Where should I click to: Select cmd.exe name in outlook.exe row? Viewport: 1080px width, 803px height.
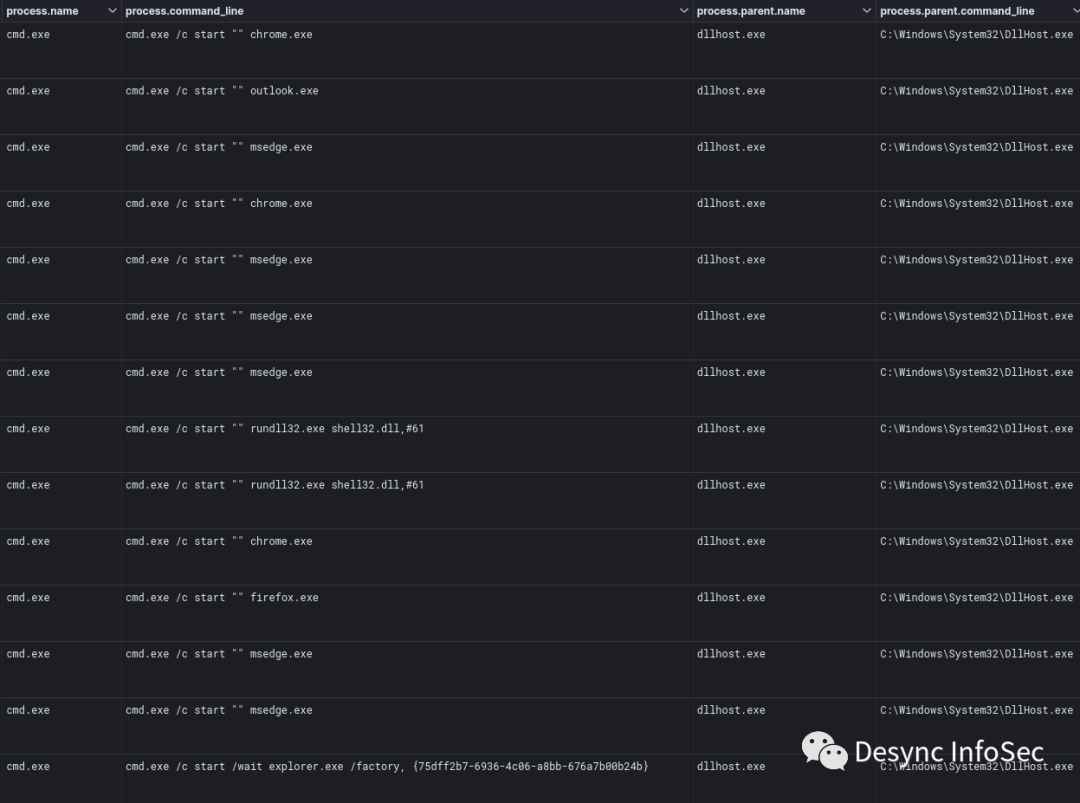click(28, 91)
